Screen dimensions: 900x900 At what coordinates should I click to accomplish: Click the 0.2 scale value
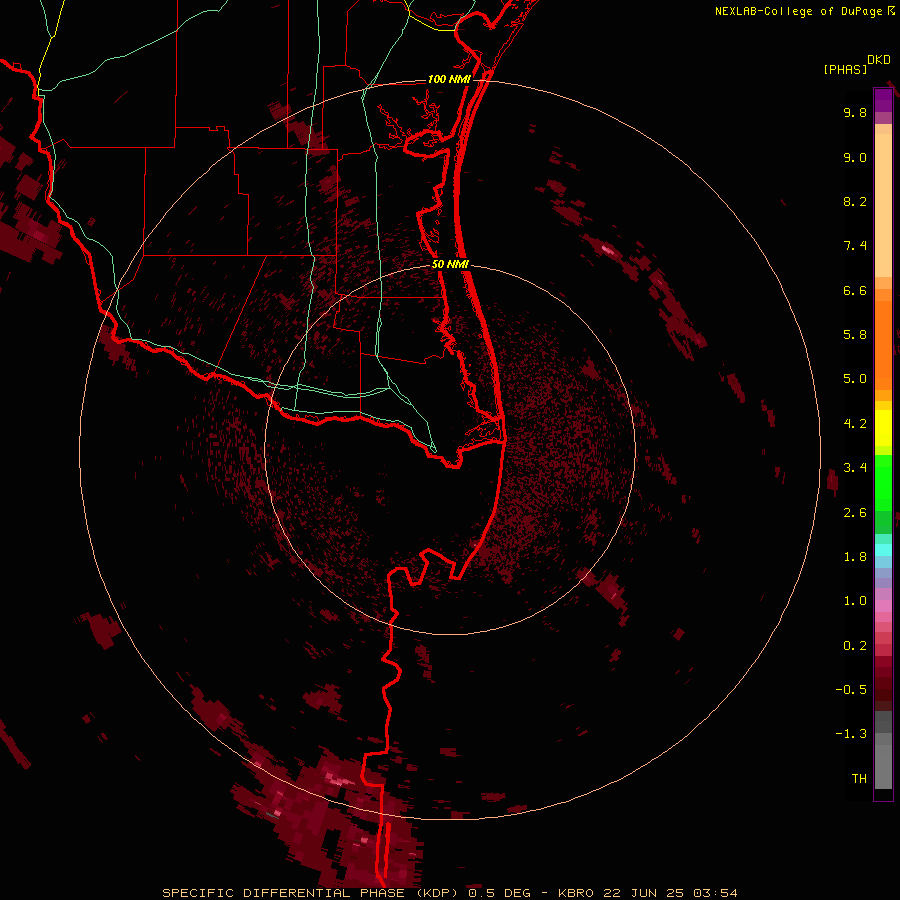(855, 646)
